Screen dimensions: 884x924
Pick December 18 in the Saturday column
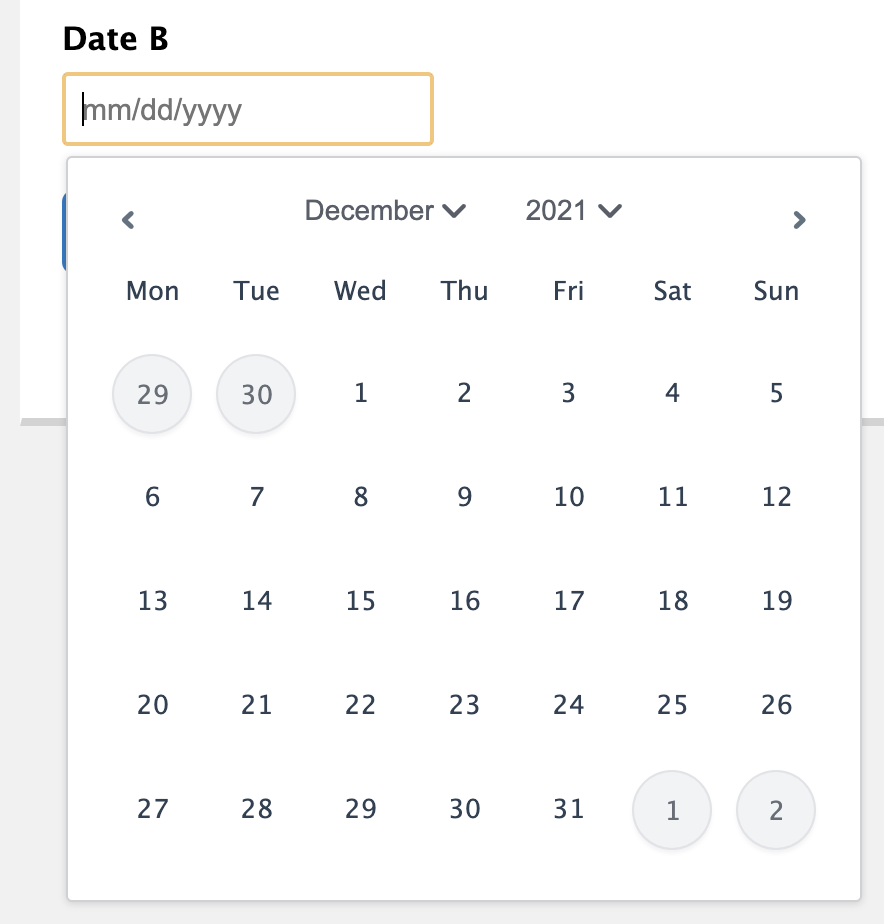[672, 602]
